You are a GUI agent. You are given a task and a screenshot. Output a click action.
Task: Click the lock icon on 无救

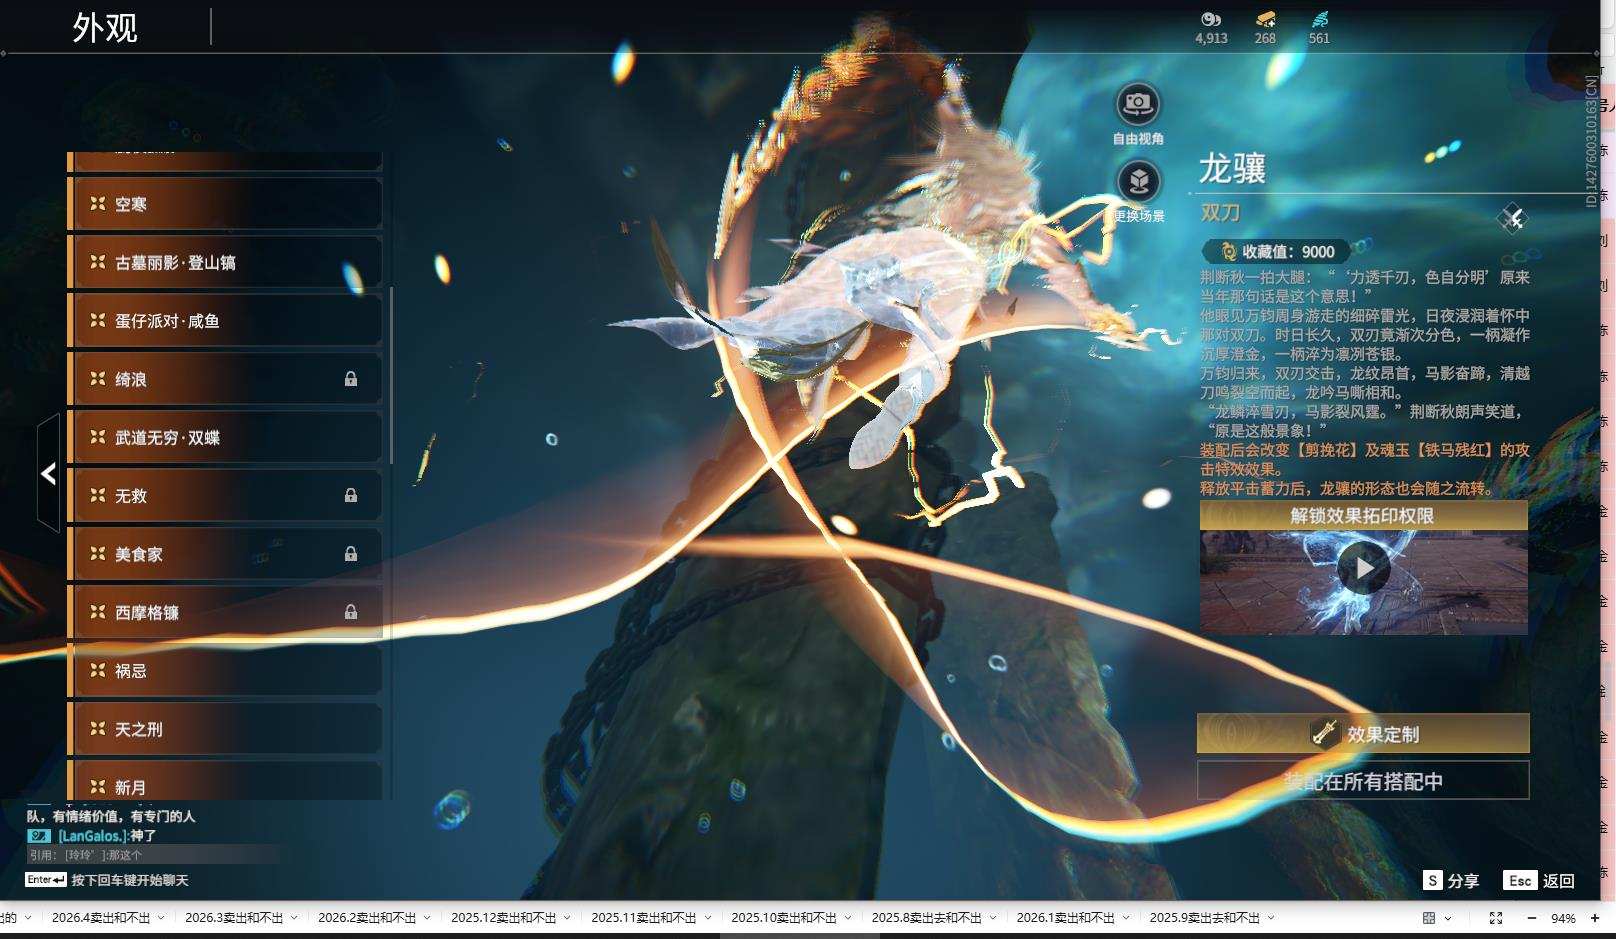351,495
